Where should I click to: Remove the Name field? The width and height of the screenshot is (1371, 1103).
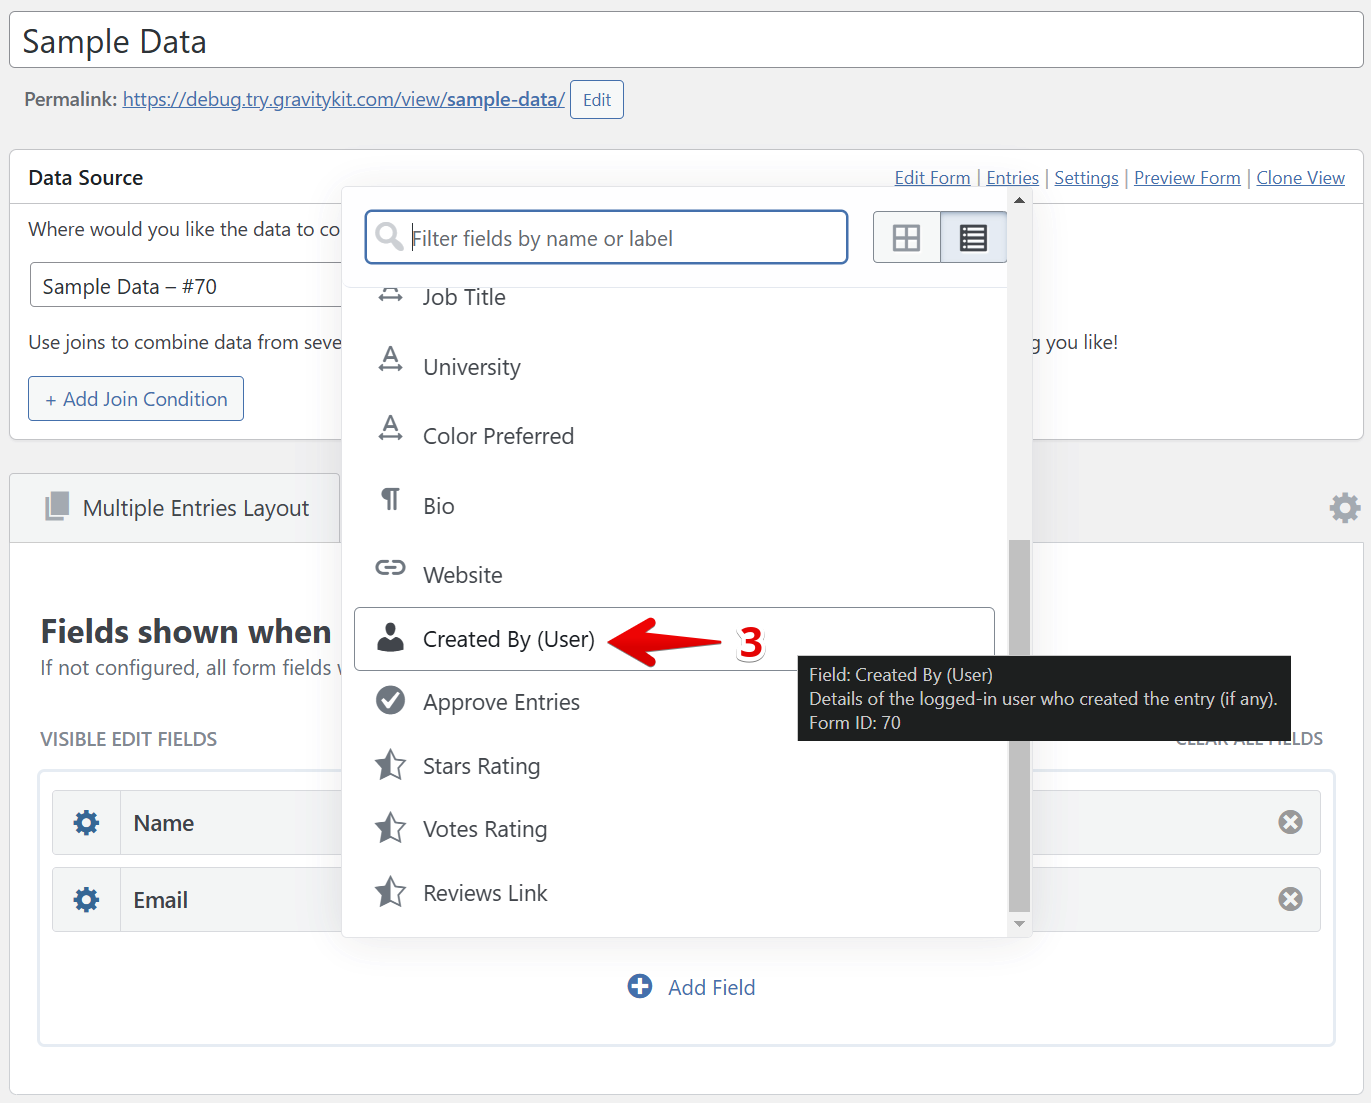point(1290,822)
